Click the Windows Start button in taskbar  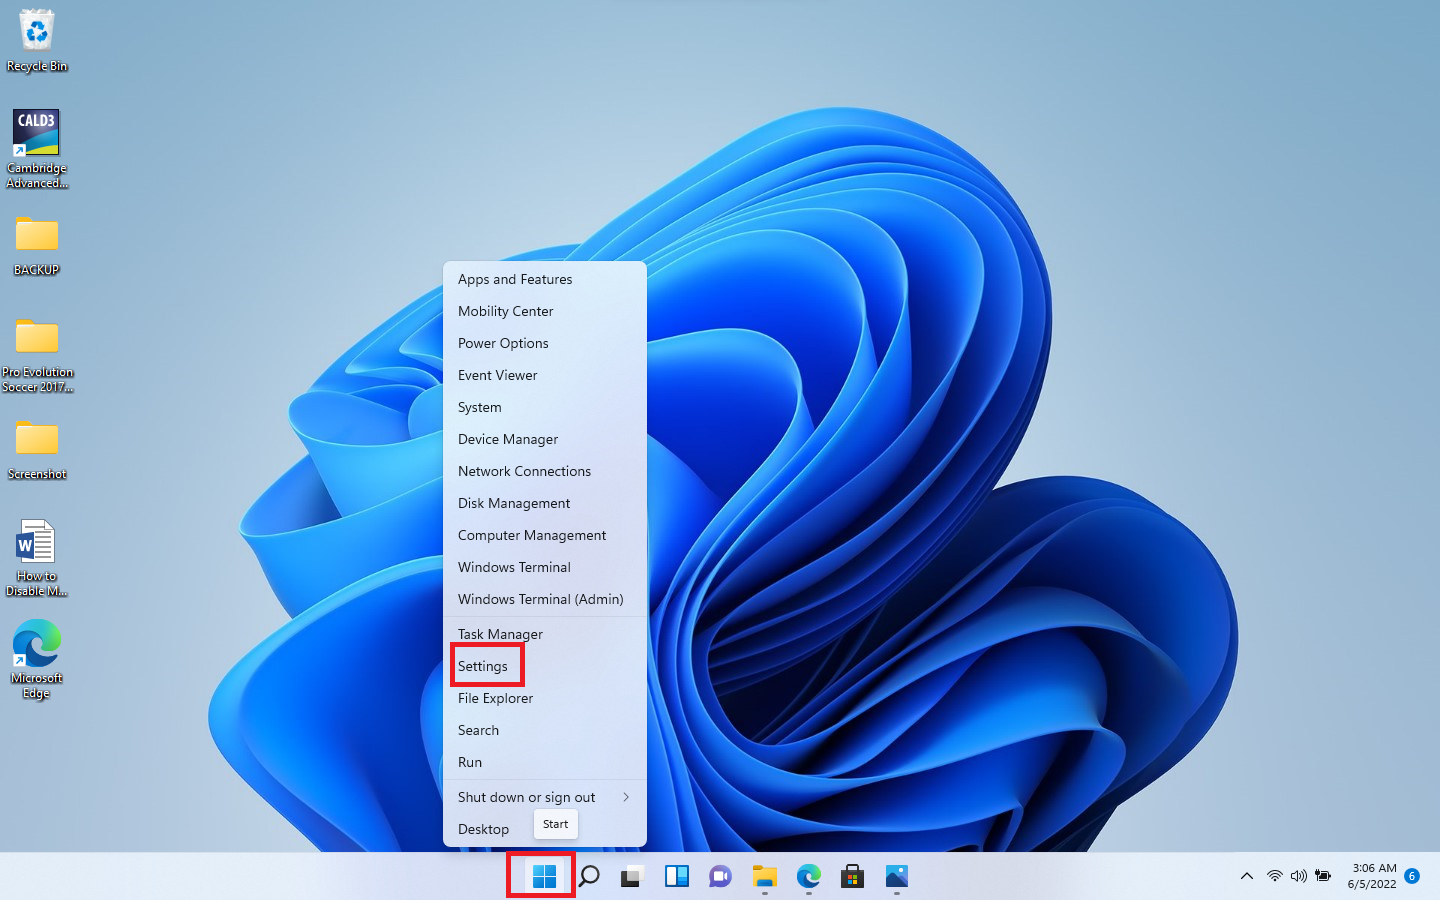click(544, 877)
